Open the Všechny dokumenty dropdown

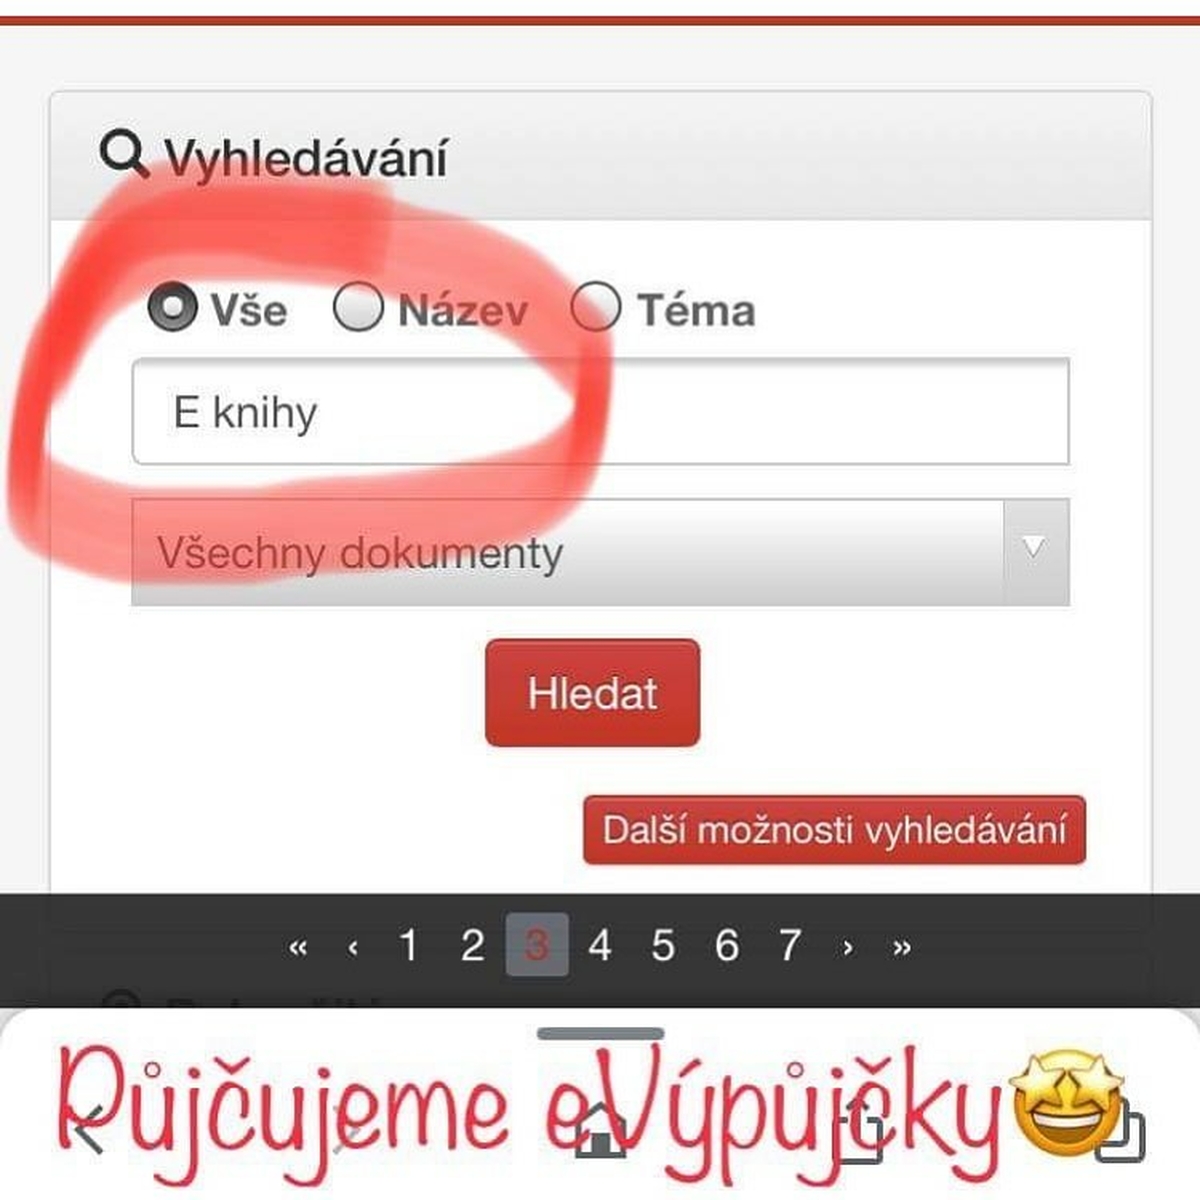[x=600, y=552]
